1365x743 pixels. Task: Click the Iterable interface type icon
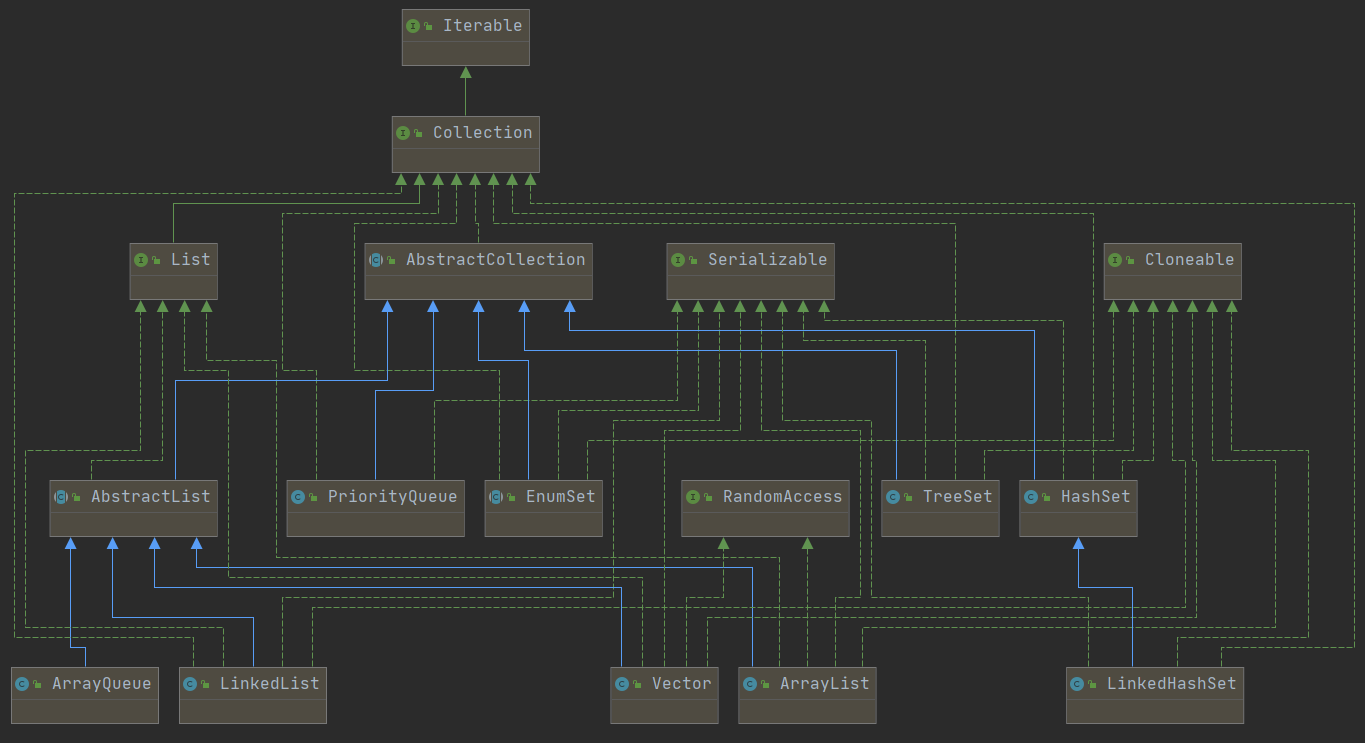413,26
